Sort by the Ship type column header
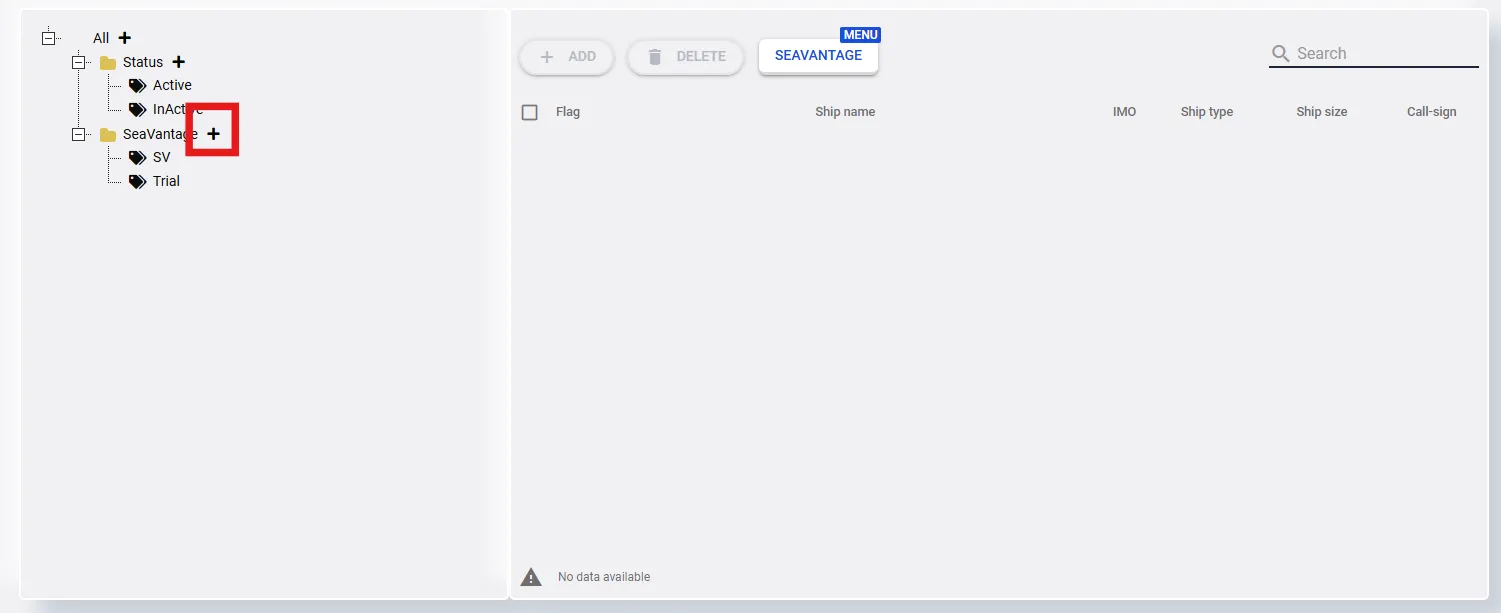Viewport: 1501px width, 613px height. [x=1207, y=112]
